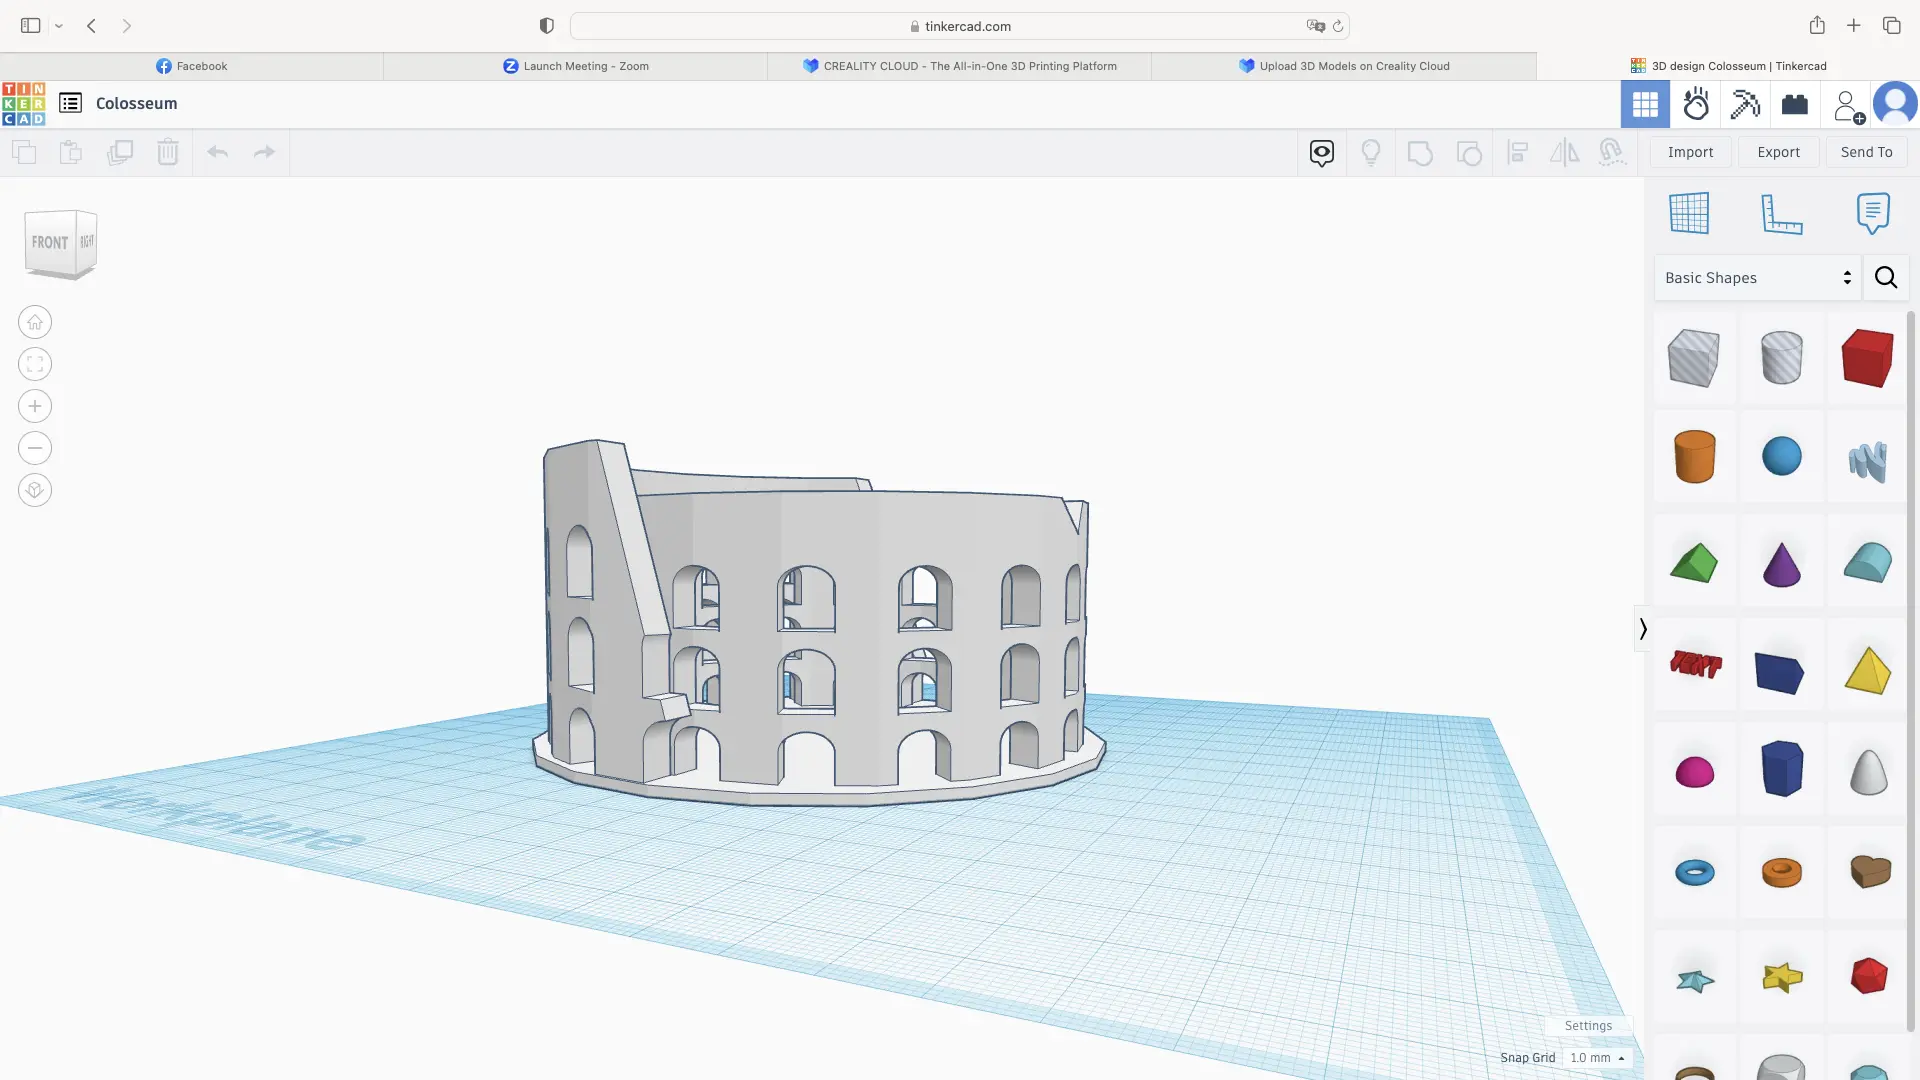Pick the gray Paraboloid shape
This screenshot has width=1920, height=1080.
pos(1868,771)
